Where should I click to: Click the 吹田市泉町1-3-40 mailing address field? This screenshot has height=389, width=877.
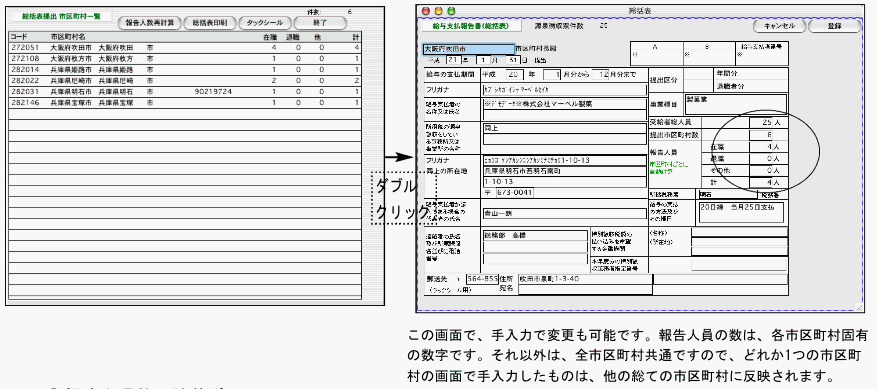point(585,278)
